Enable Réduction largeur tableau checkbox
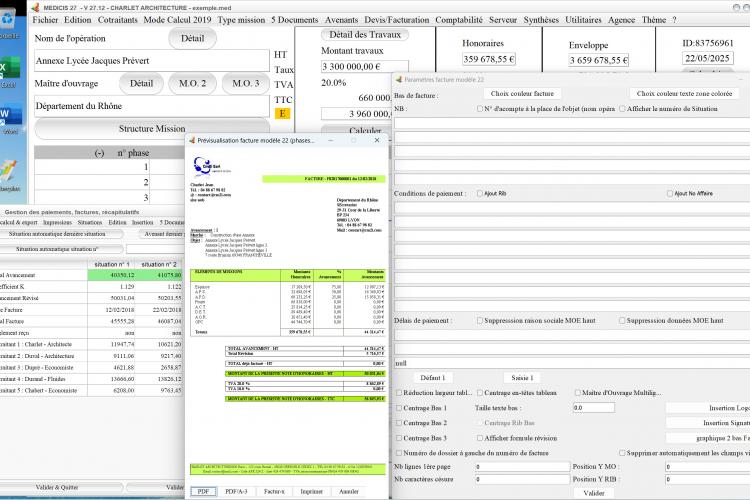 click(399, 393)
